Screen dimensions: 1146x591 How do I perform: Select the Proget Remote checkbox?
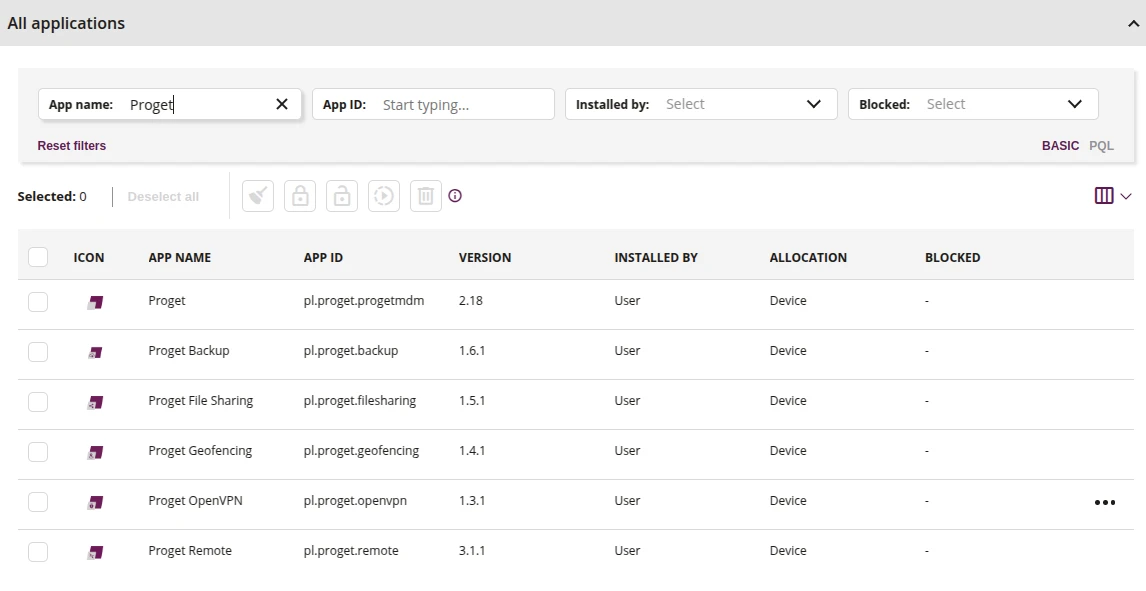(x=38, y=552)
